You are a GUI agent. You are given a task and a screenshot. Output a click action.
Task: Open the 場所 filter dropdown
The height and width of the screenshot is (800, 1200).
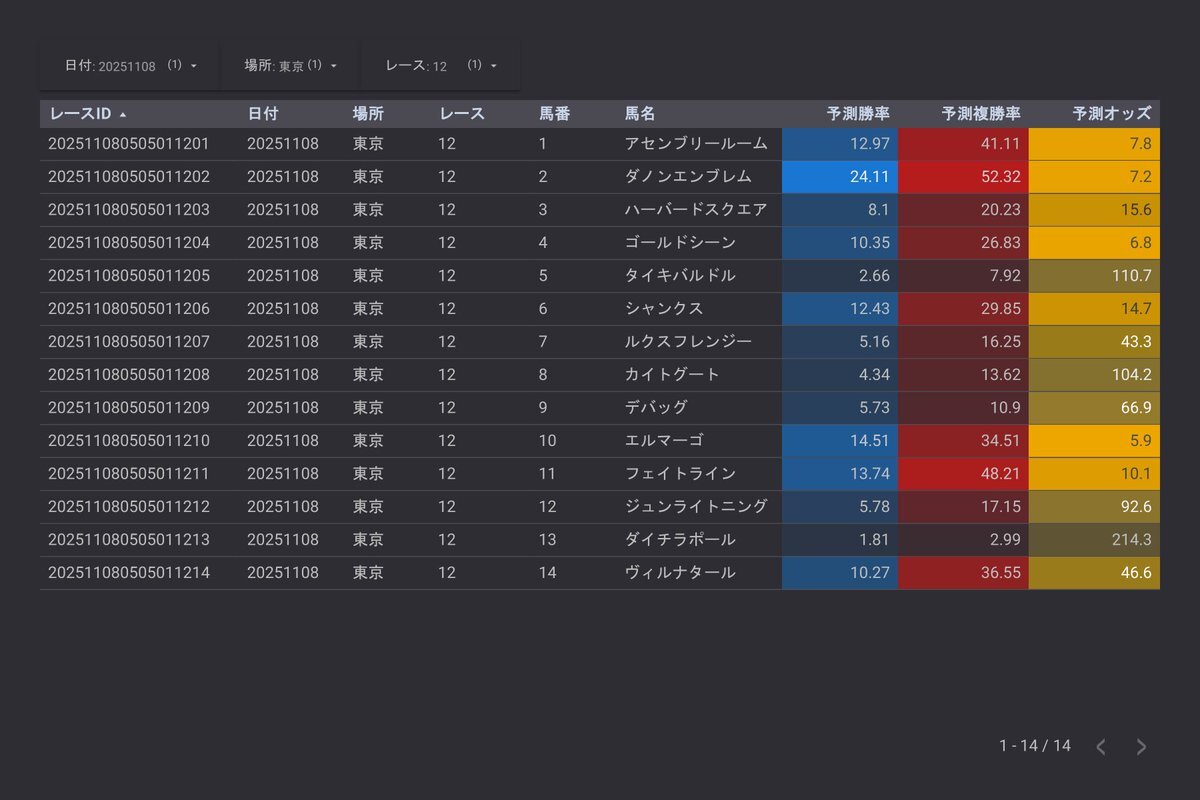coord(290,65)
